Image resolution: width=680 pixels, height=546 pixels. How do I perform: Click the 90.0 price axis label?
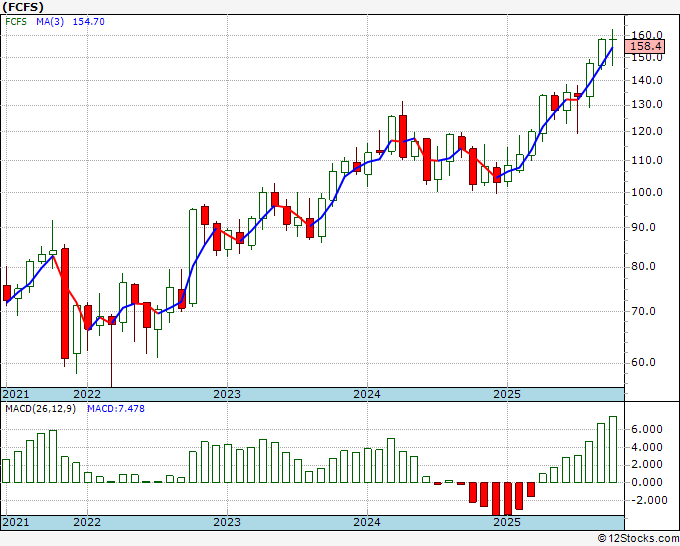pyautogui.click(x=644, y=227)
